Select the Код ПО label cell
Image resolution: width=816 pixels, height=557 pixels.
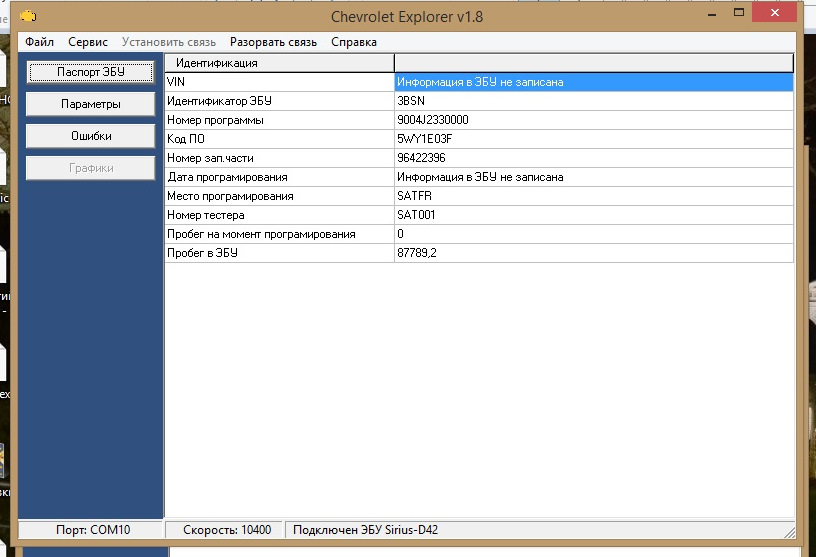(x=280, y=139)
